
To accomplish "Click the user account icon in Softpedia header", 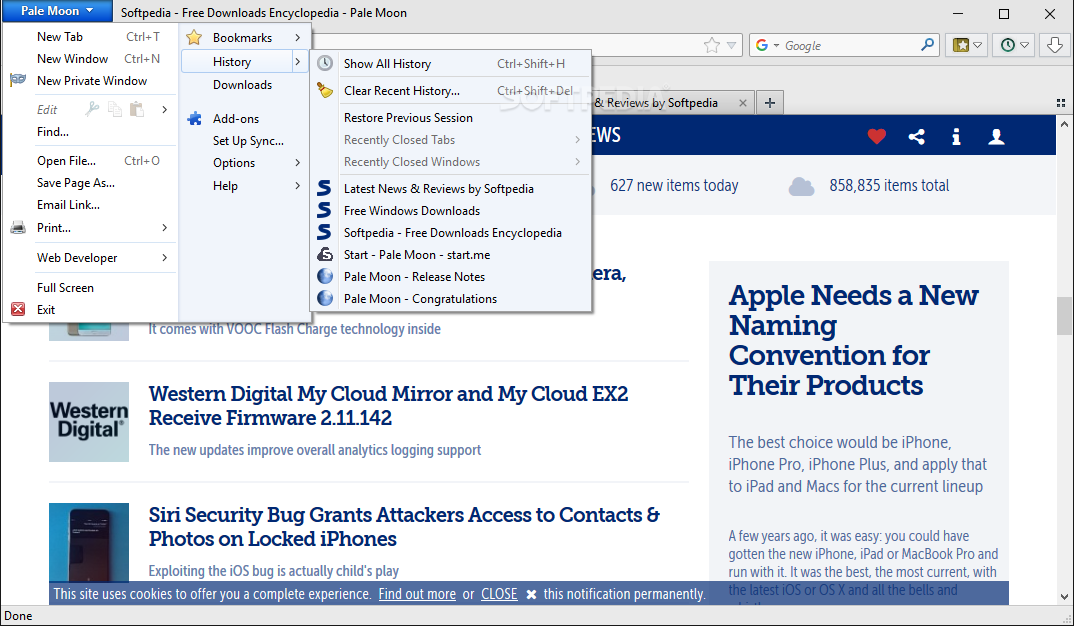I will point(996,136).
